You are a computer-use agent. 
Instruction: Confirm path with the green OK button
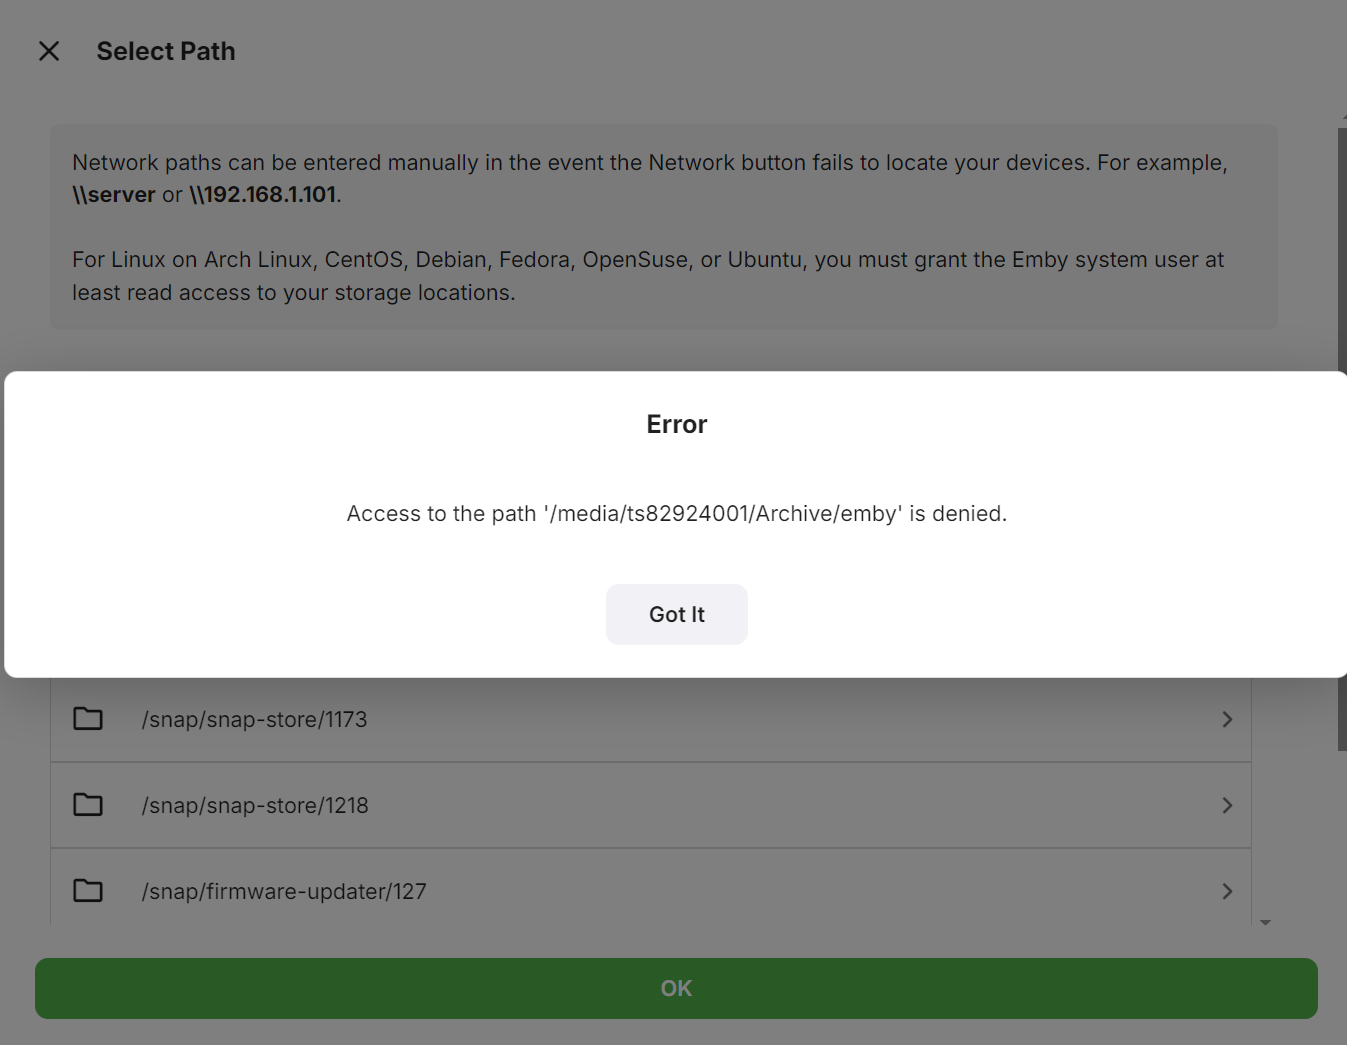coord(676,988)
